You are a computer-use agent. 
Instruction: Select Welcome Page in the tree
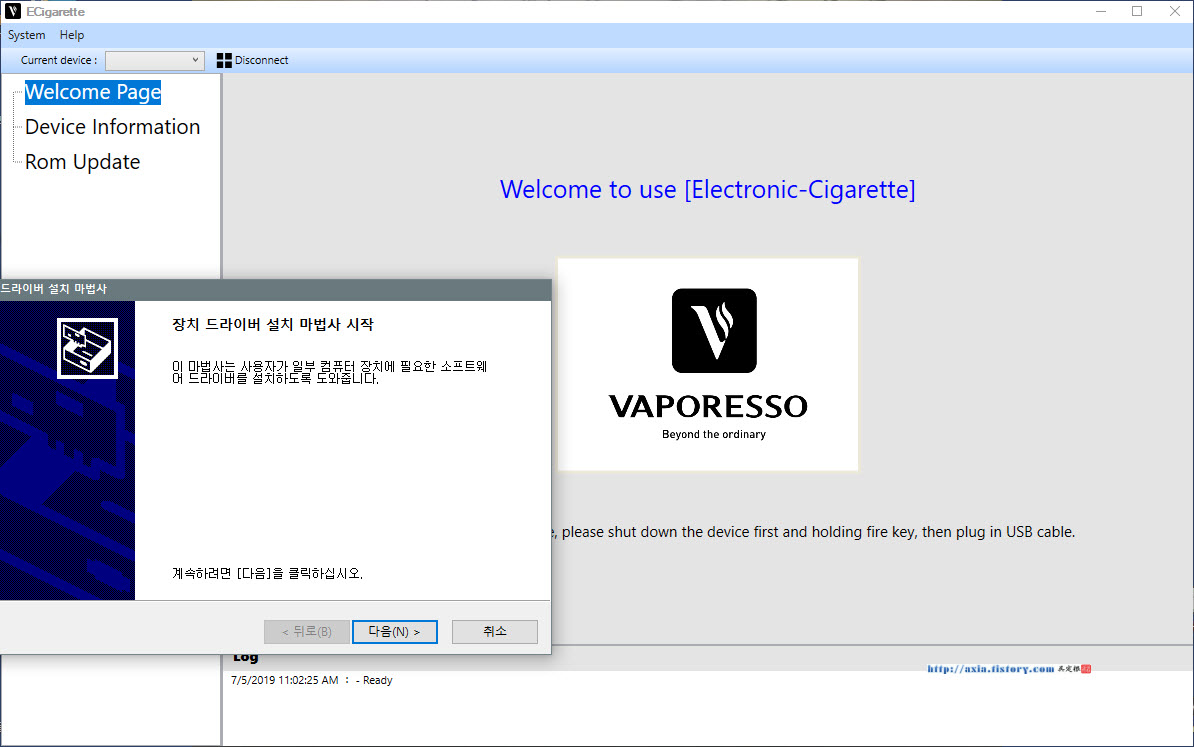click(93, 92)
